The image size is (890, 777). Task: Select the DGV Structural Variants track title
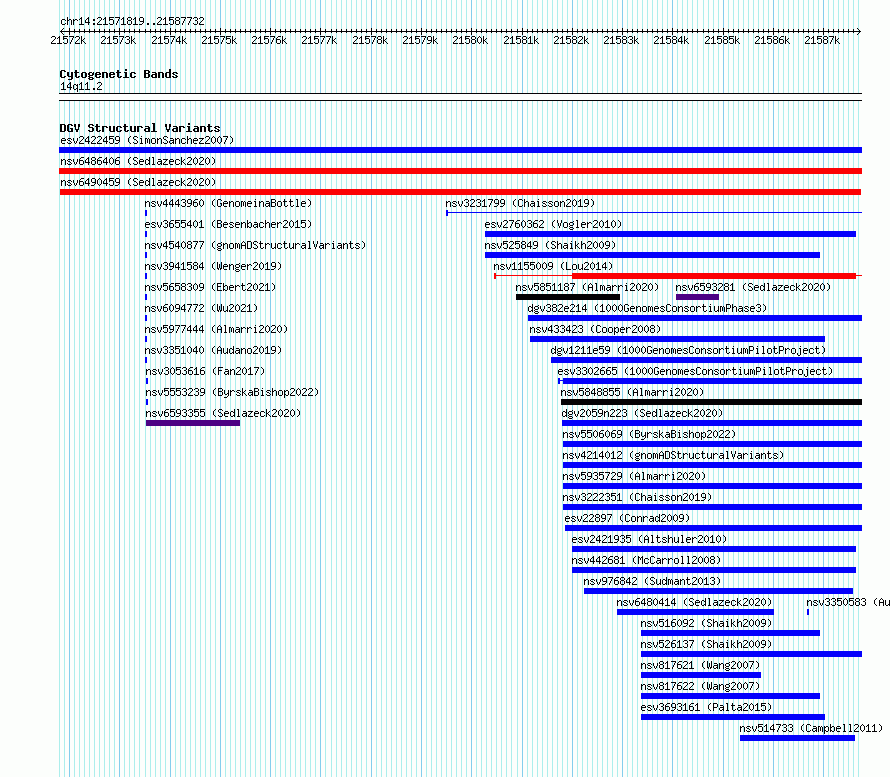point(140,128)
